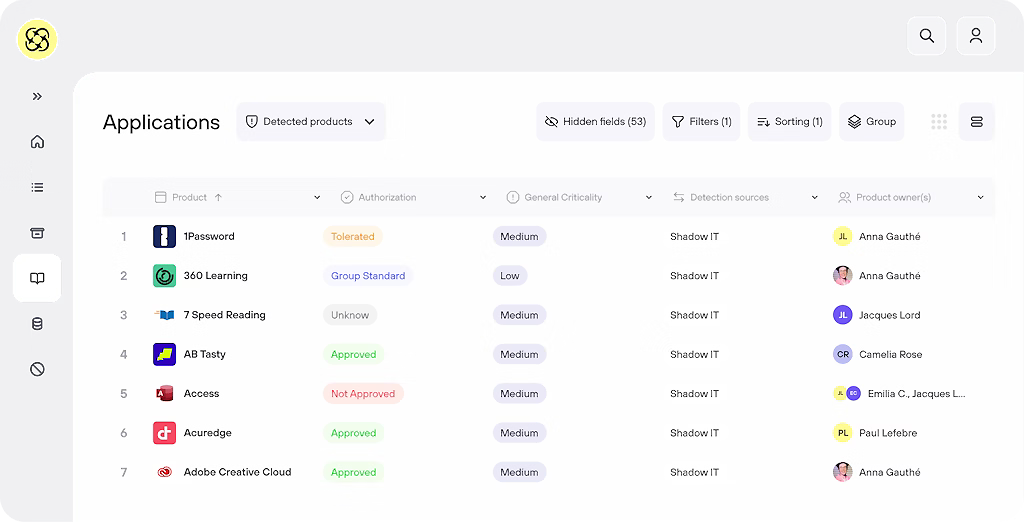Switch to grid view
Screen dimensions: 1024x522
click(939, 122)
